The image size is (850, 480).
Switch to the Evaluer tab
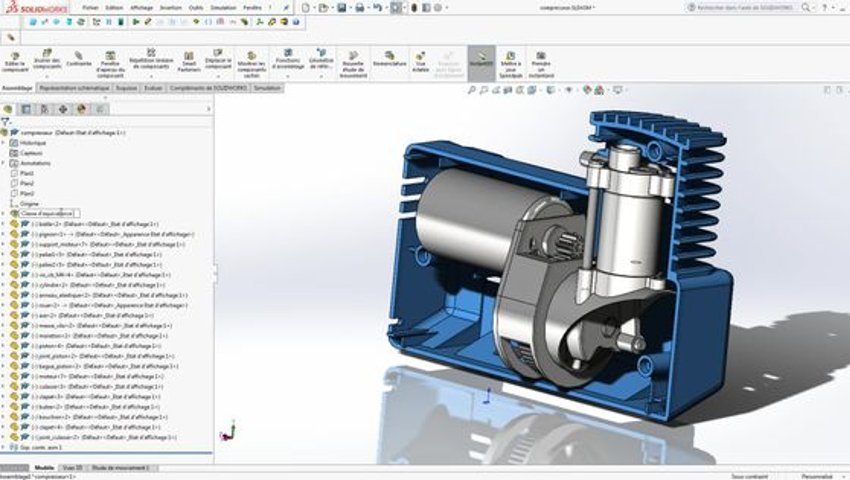(153, 88)
